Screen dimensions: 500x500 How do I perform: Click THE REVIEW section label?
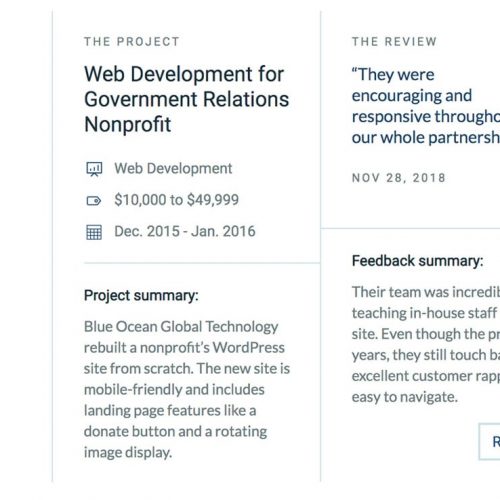[394, 42]
